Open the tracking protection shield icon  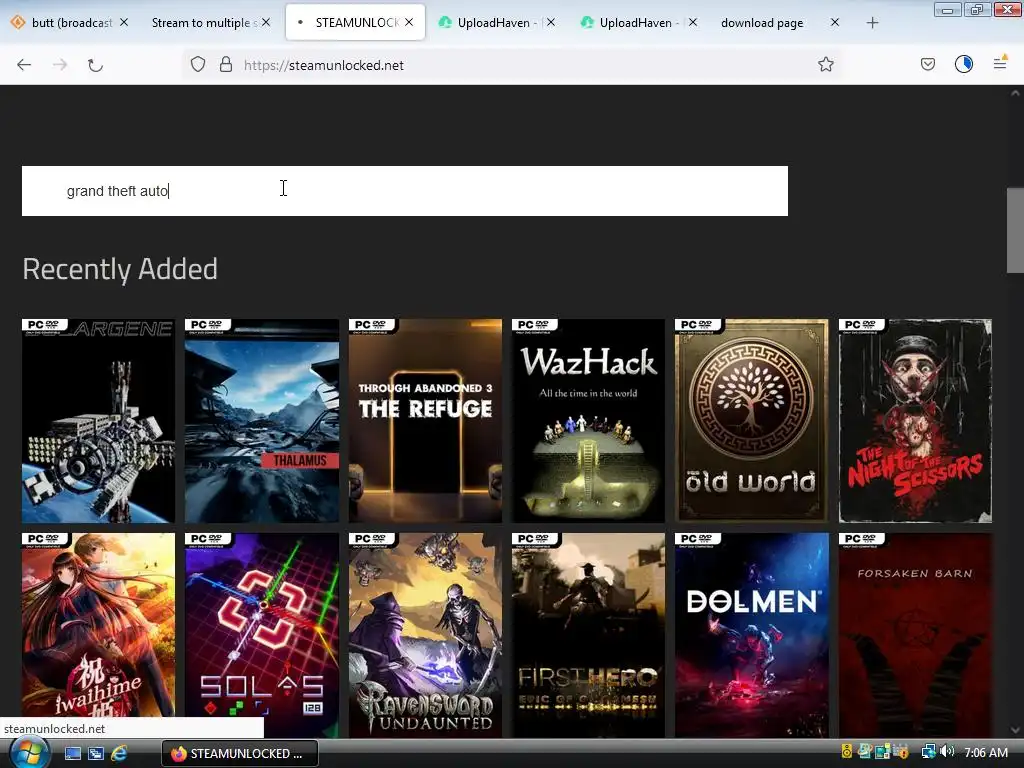(x=198, y=65)
